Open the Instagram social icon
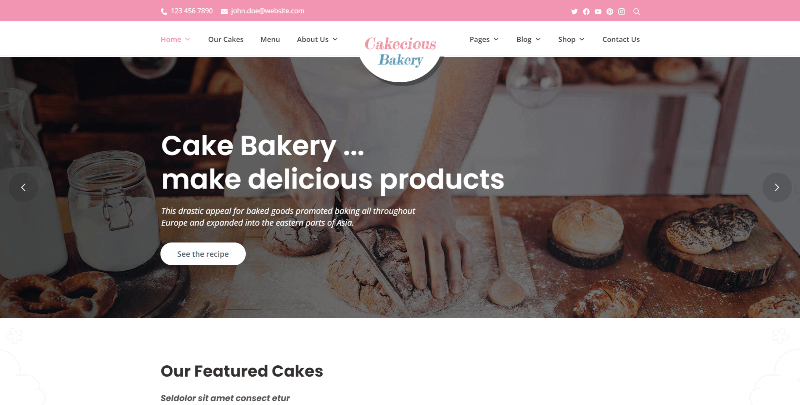800x405 pixels. click(621, 12)
